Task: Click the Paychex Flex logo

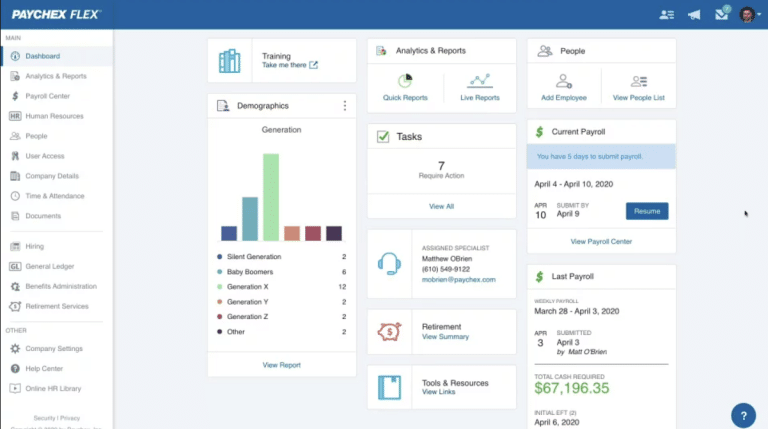Action: point(56,15)
